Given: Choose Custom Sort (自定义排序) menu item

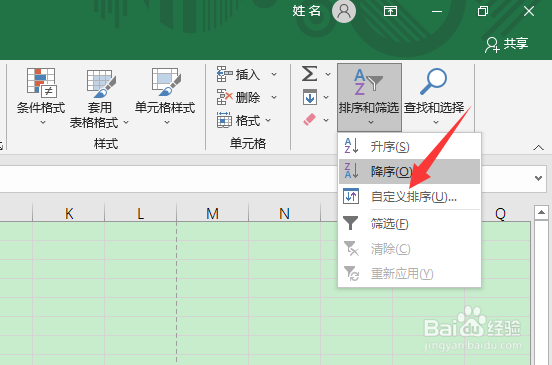Looking at the screenshot, I should pos(409,196).
